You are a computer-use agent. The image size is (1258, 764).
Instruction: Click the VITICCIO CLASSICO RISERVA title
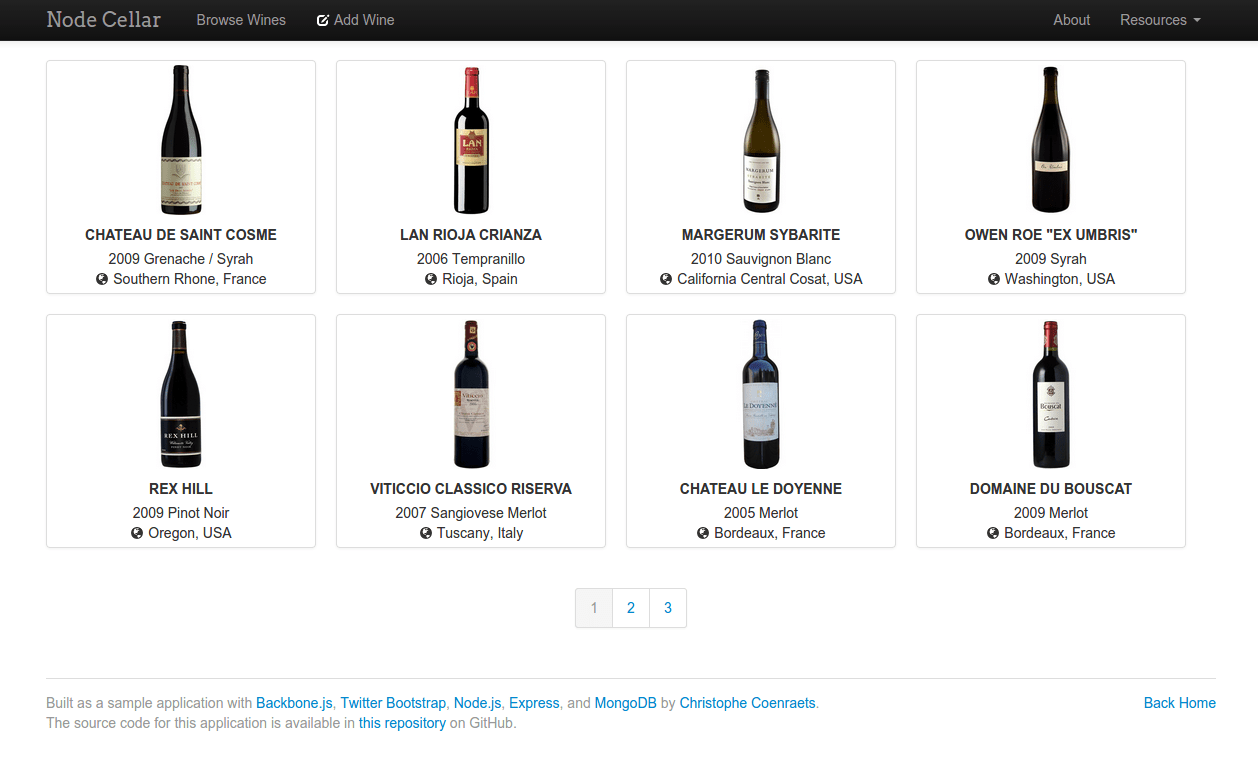[x=471, y=489]
